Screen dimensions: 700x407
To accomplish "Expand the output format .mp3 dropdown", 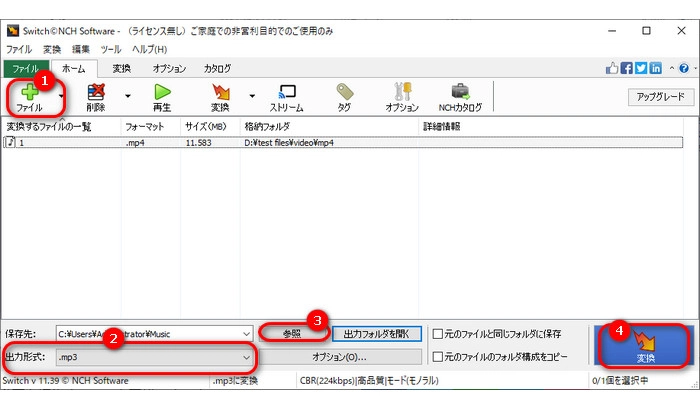I will click(246, 356).
